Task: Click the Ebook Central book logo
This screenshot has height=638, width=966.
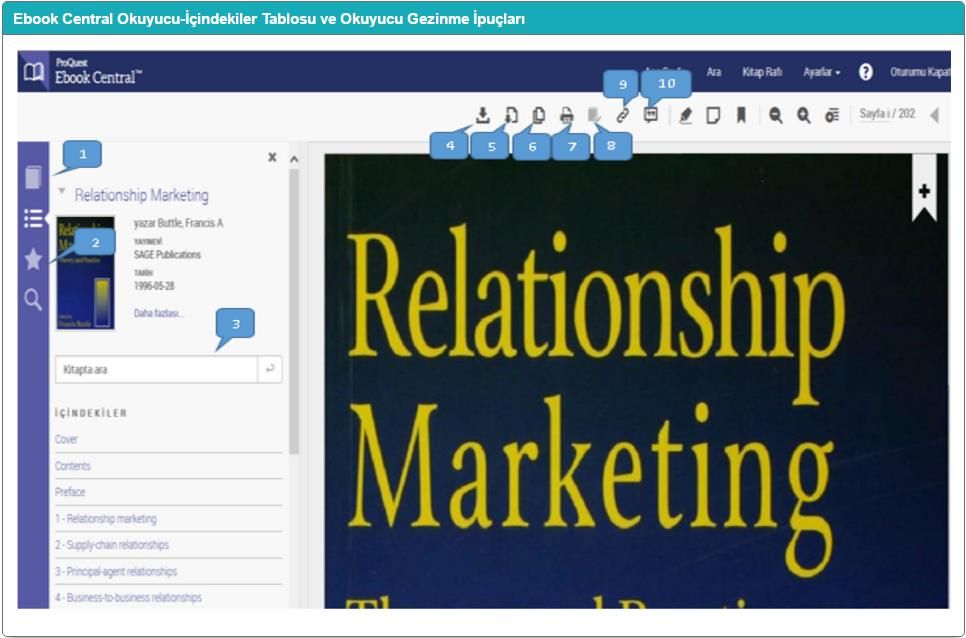Action: click(33, 71)
